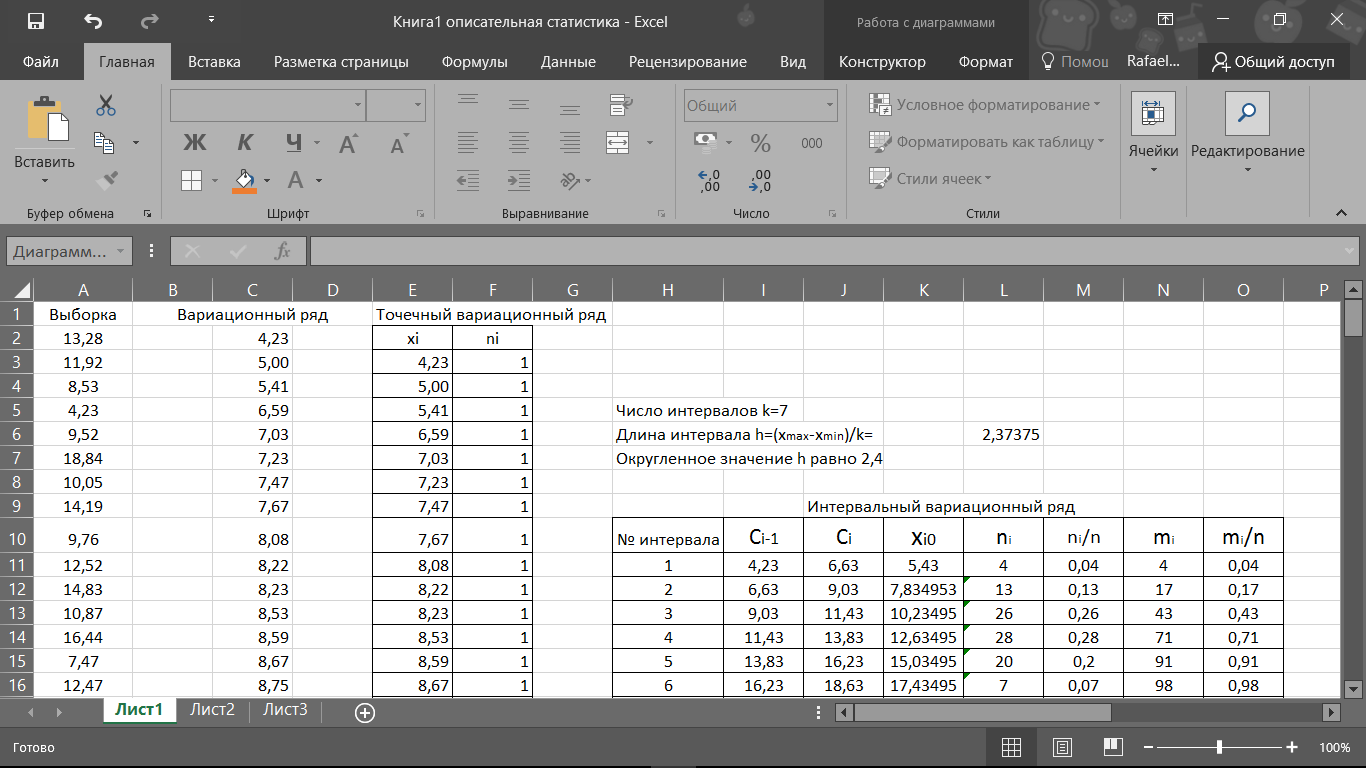Click the zoom slider in the status bar
The height and width of the screenshot is (768, 1366).
(x=1220, y=748)
